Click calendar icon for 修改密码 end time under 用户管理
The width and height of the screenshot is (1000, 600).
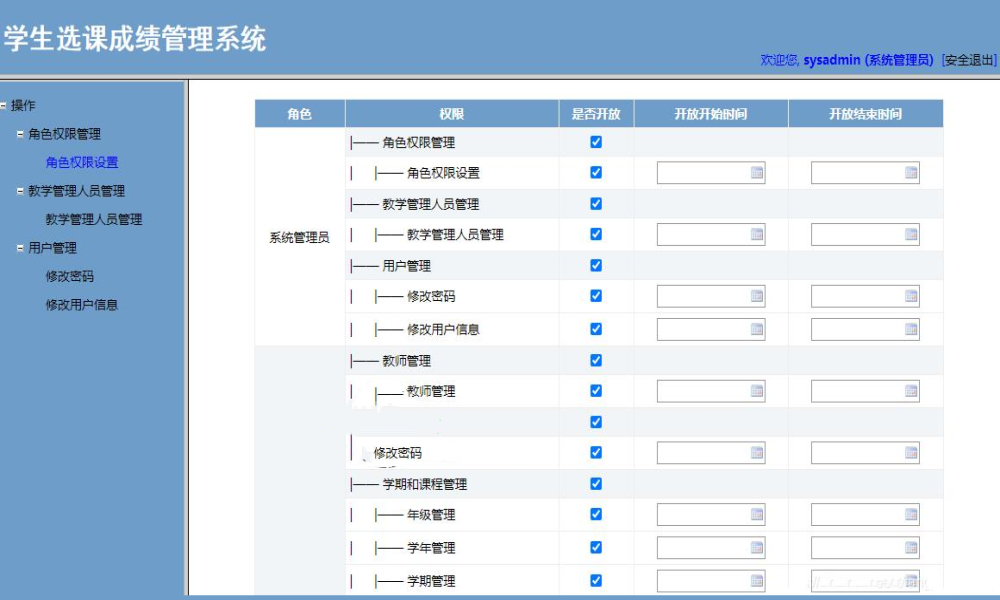[911, 297]
